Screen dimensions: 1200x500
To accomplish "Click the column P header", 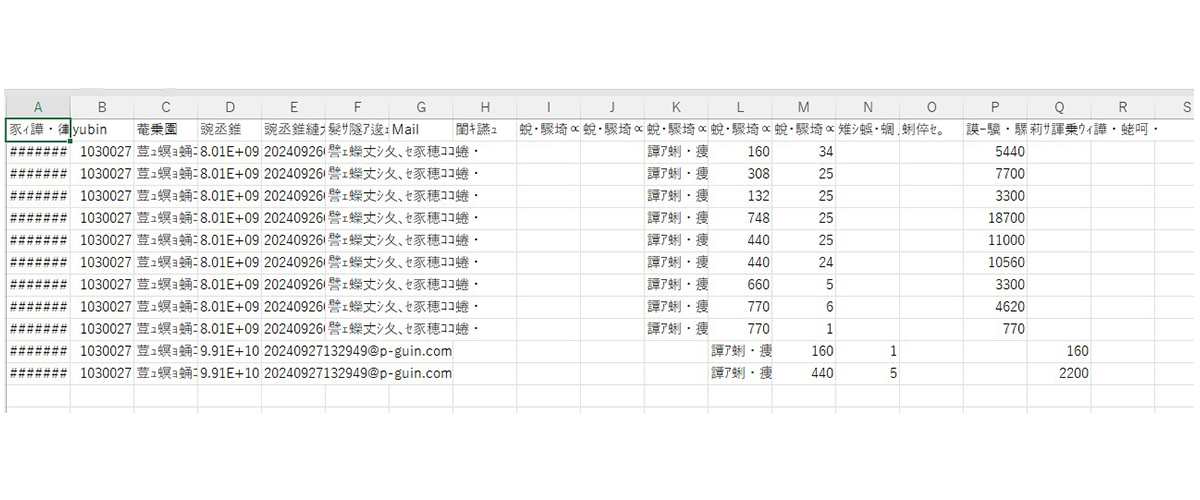I will point(995,107).
